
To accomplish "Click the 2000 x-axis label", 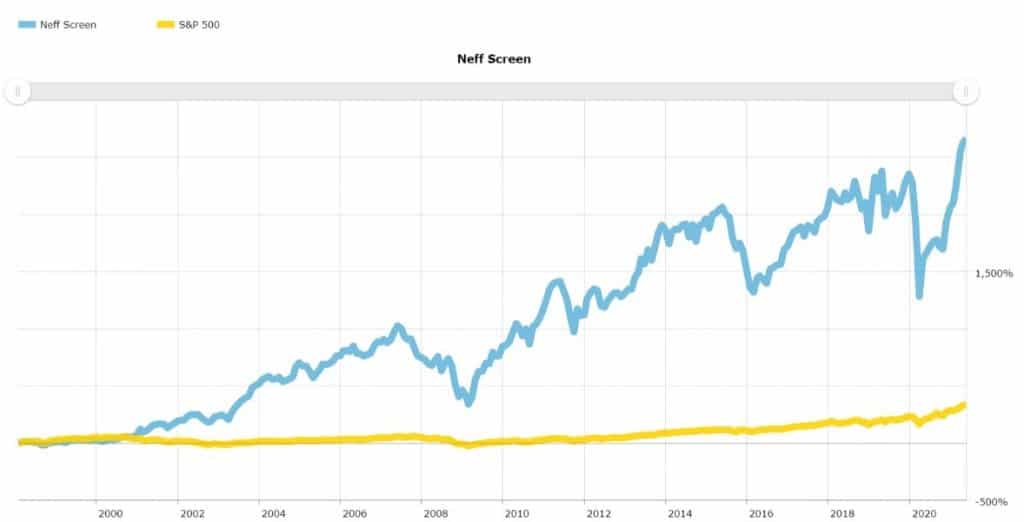I will (110, 514).
